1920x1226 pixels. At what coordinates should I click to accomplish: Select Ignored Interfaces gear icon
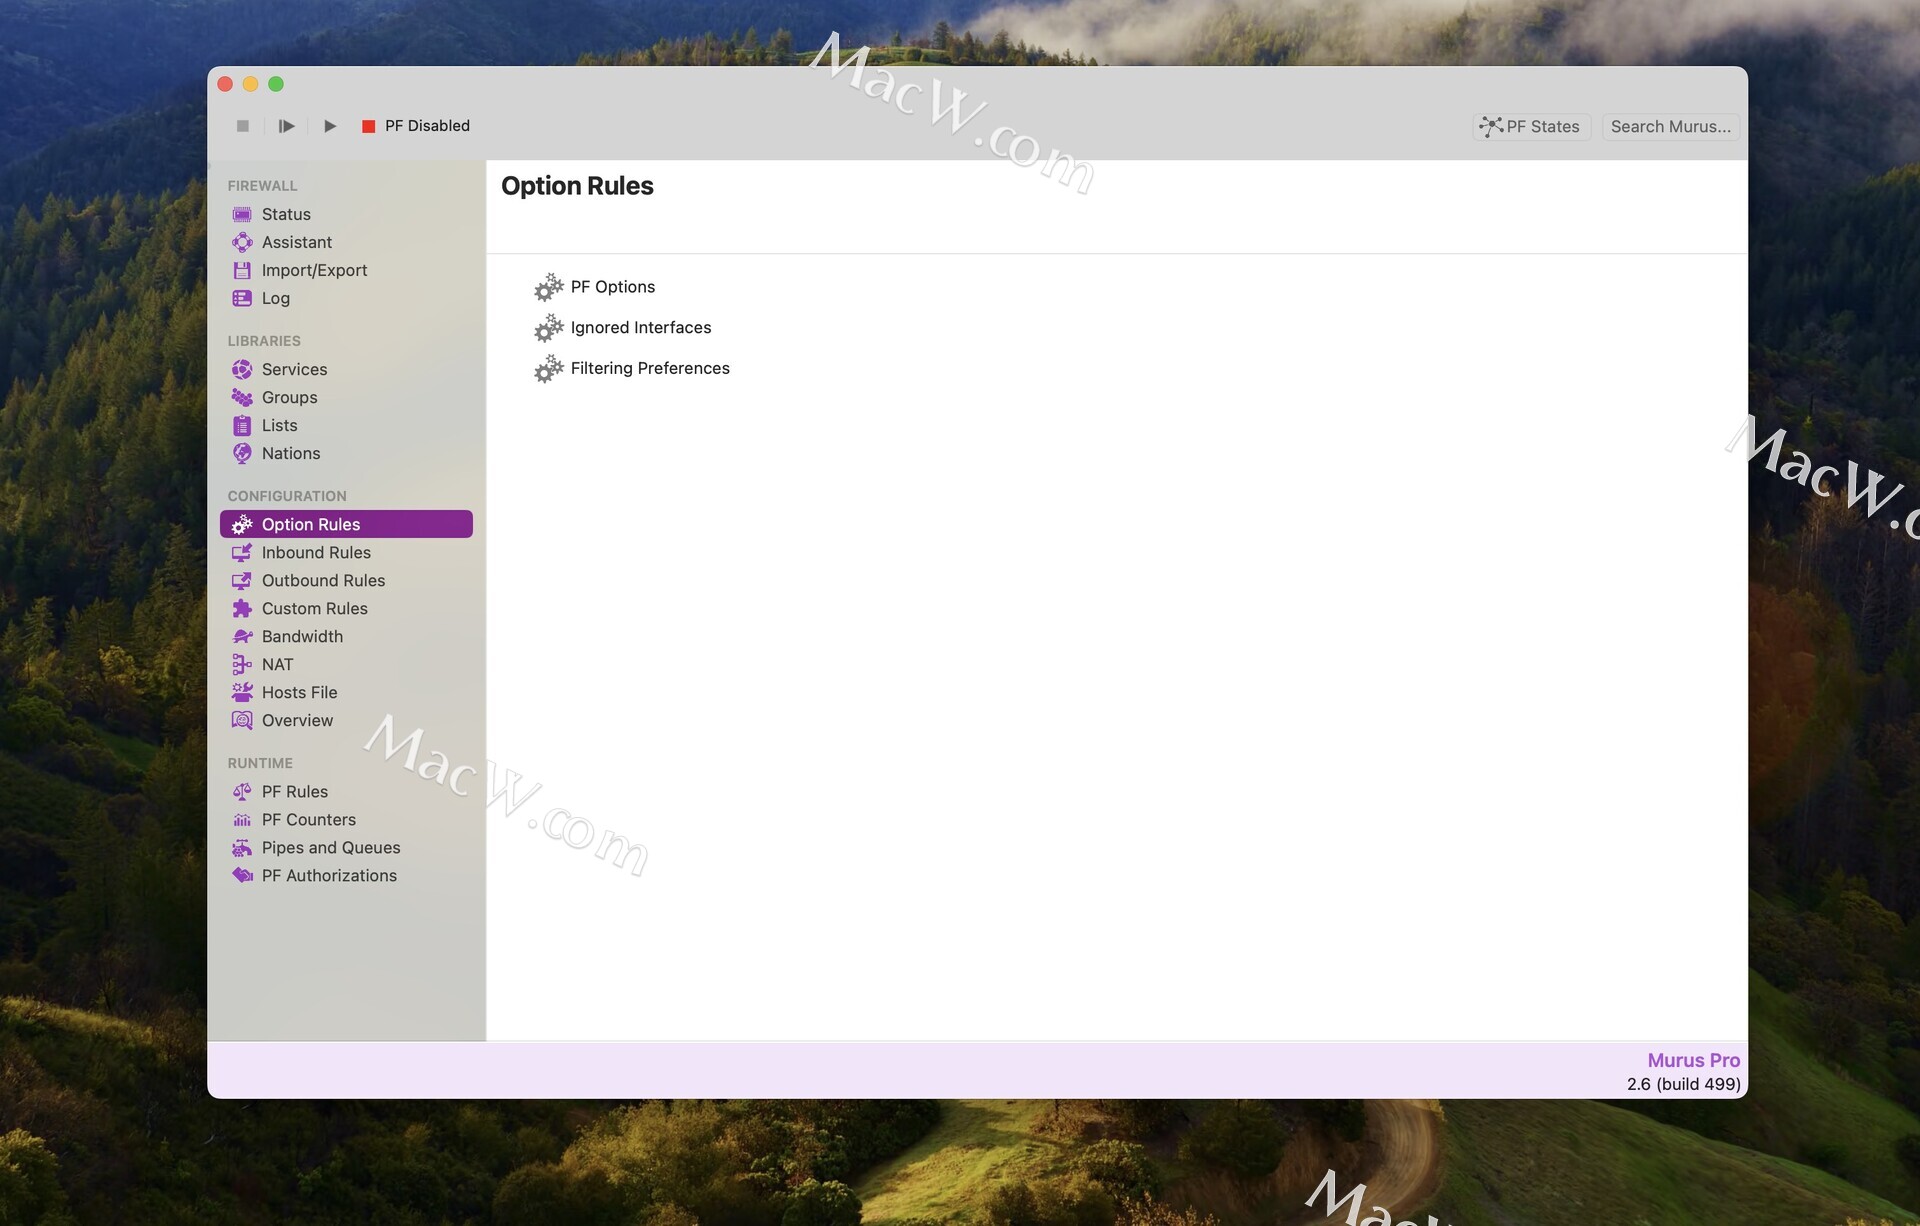point(548,328)
